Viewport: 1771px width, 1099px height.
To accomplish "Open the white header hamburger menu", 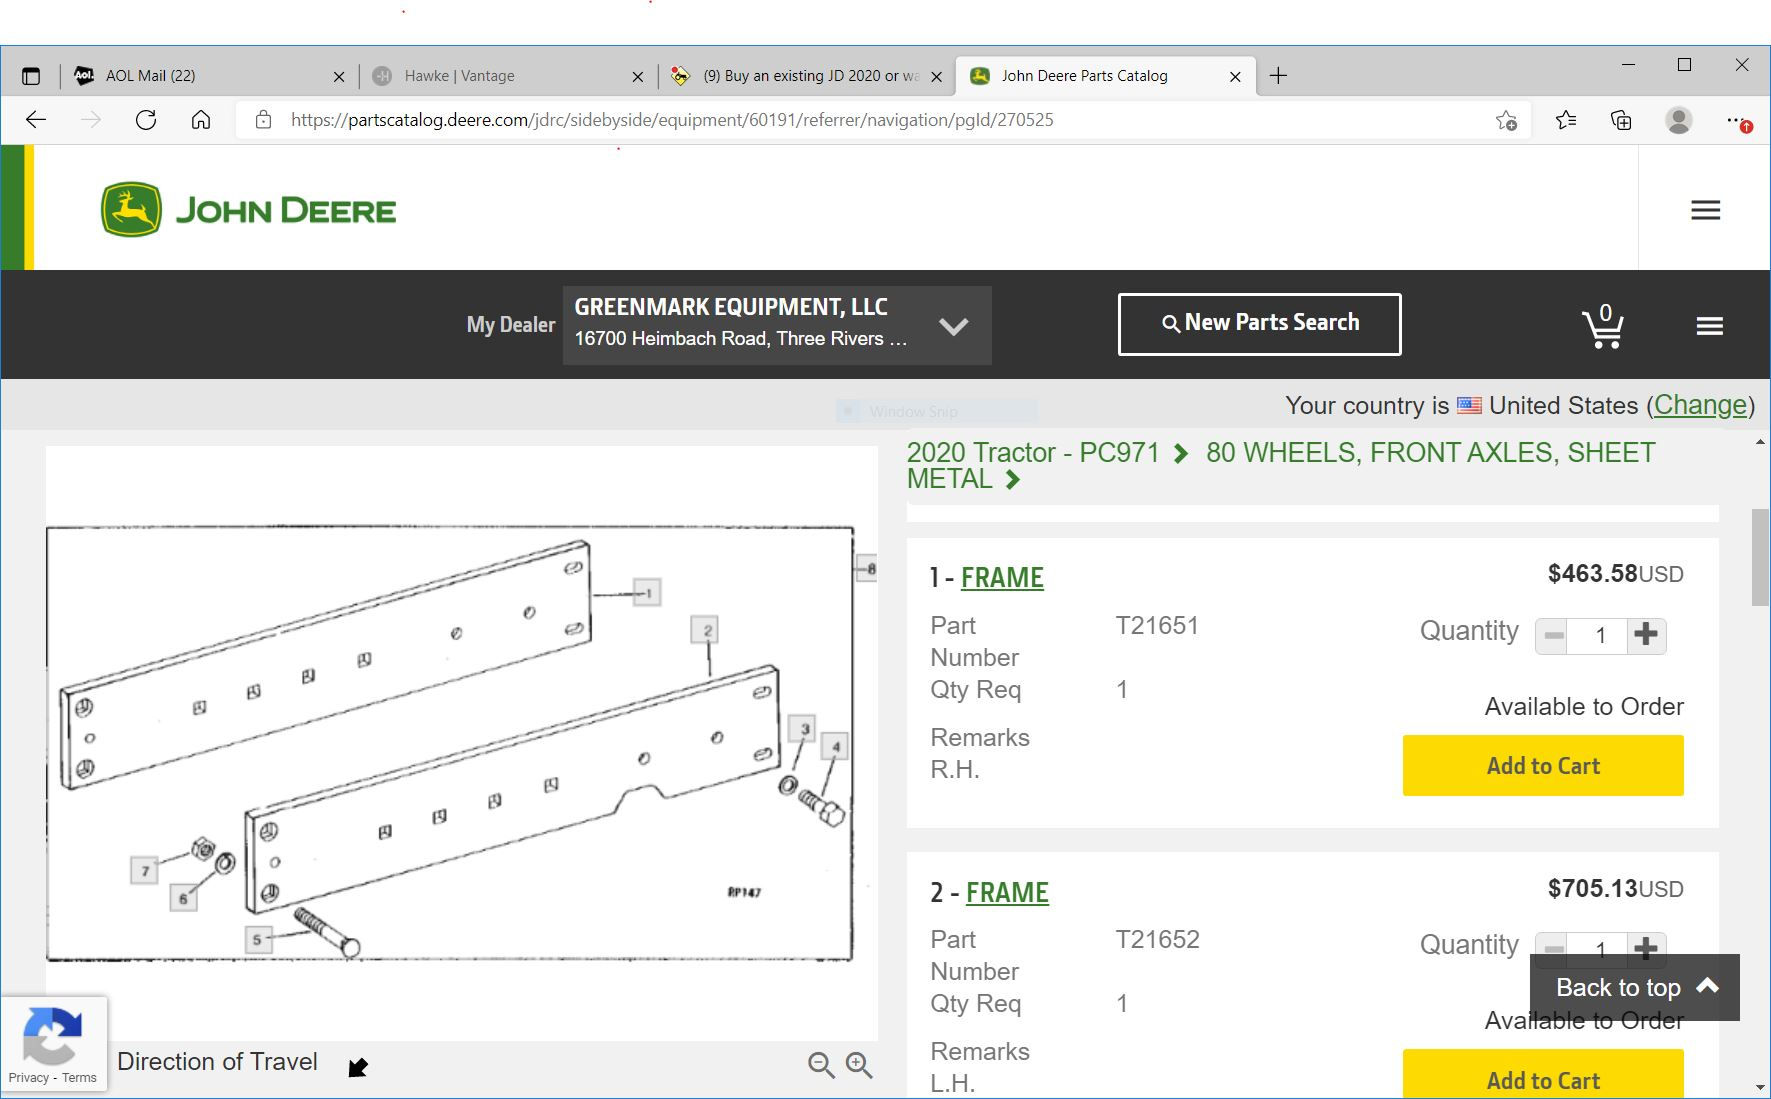I will [1705, 210].
